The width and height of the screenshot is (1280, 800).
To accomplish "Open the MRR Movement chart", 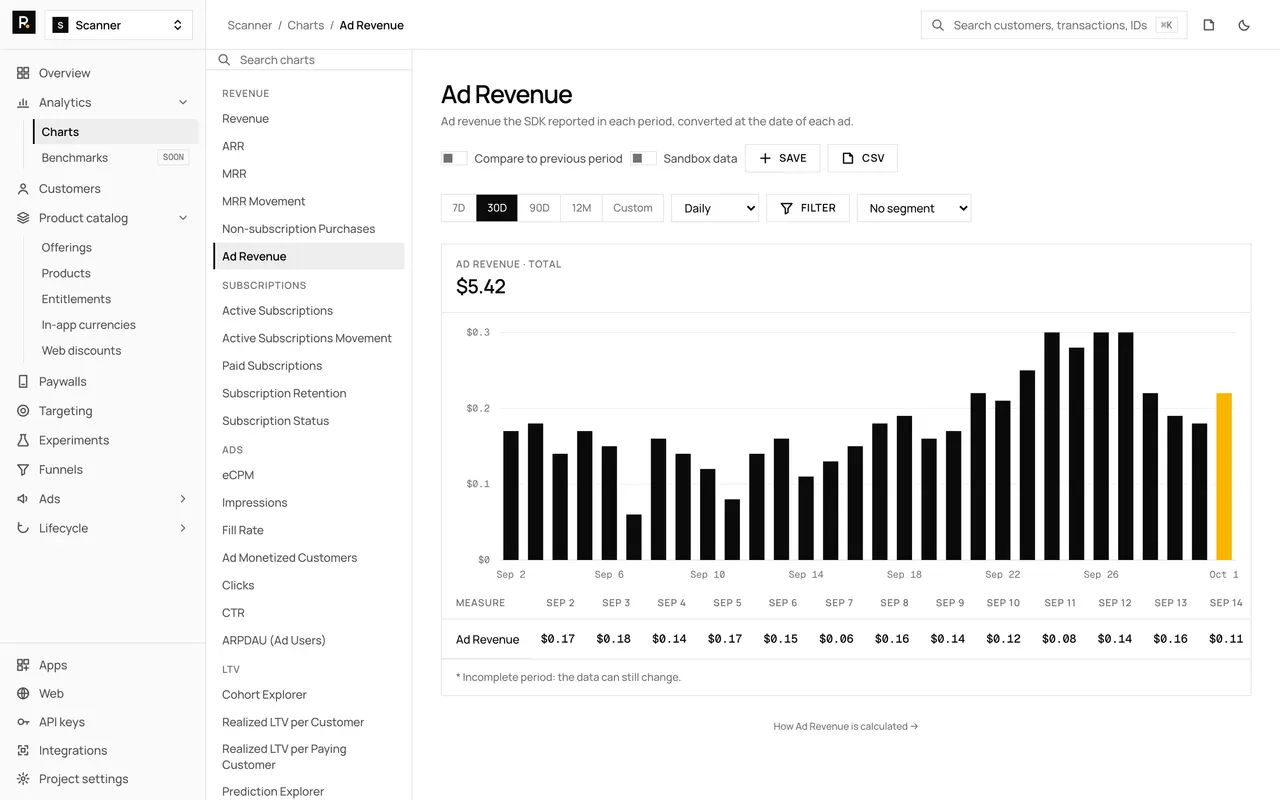I will coord(309,201).
